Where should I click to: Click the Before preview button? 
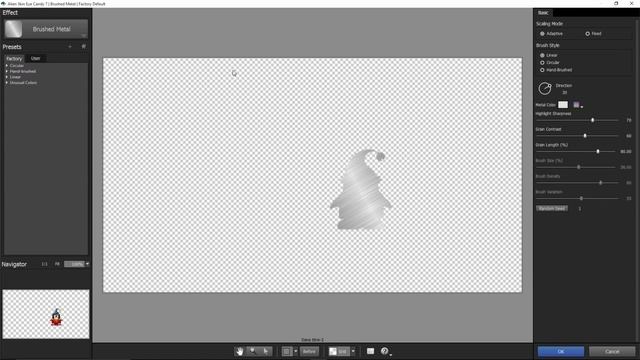[309, 351]
